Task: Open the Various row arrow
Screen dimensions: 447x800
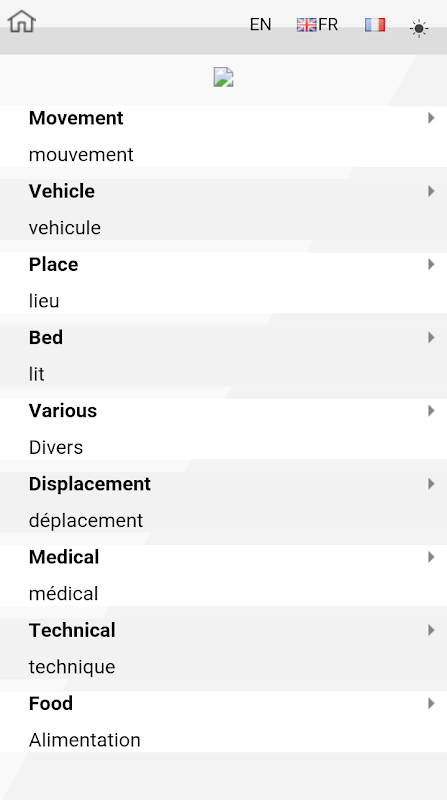Action: [431, 410]
